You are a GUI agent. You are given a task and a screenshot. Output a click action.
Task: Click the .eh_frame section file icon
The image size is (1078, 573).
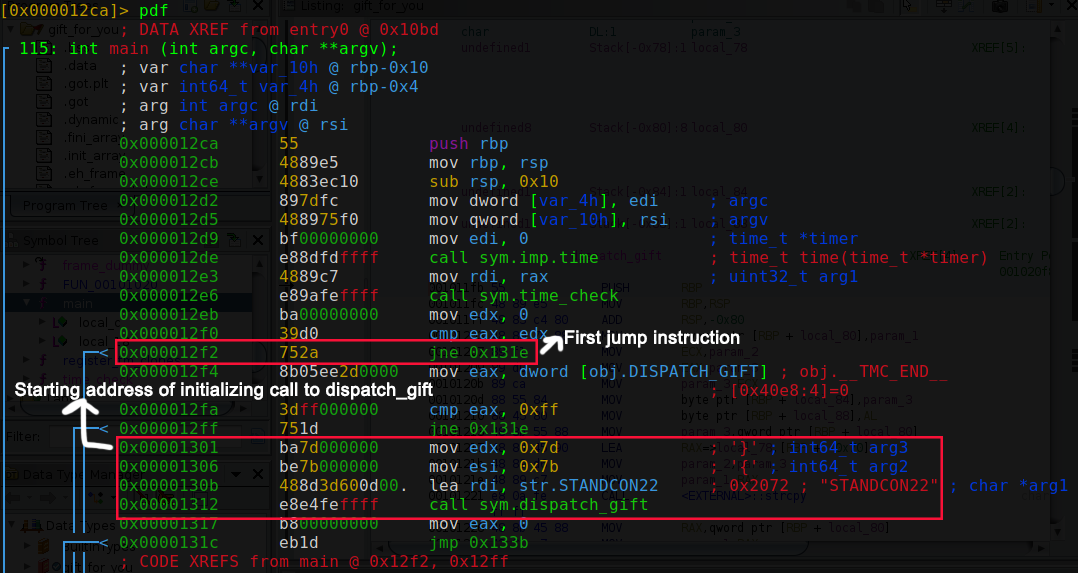tap(44, 174)
